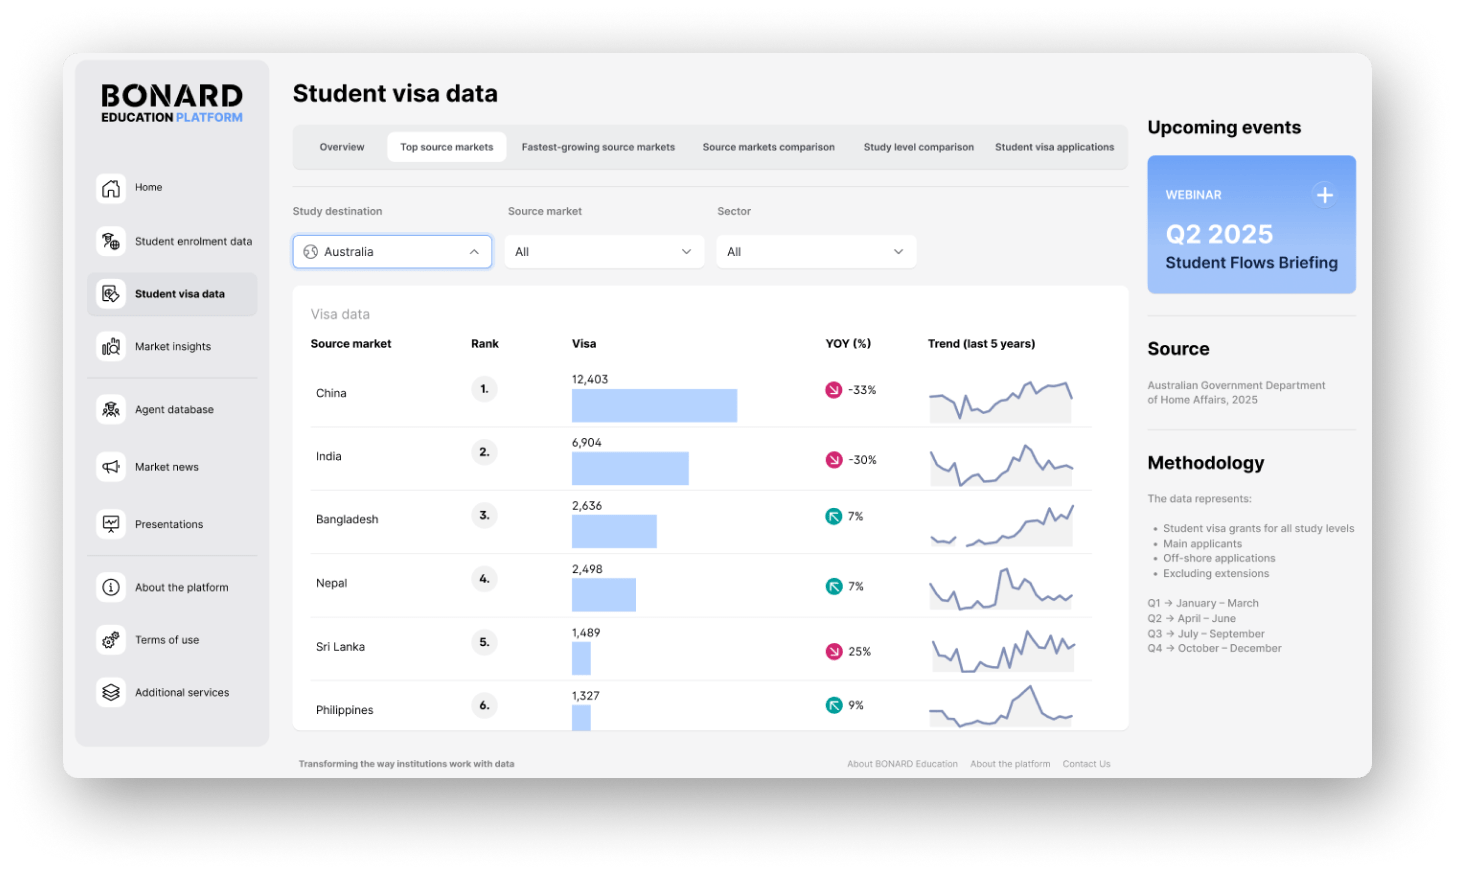Screen dimensions: 1457x873
Task: Select the Agent database icon
Action: pyautogui.click(x=111, y=409)
